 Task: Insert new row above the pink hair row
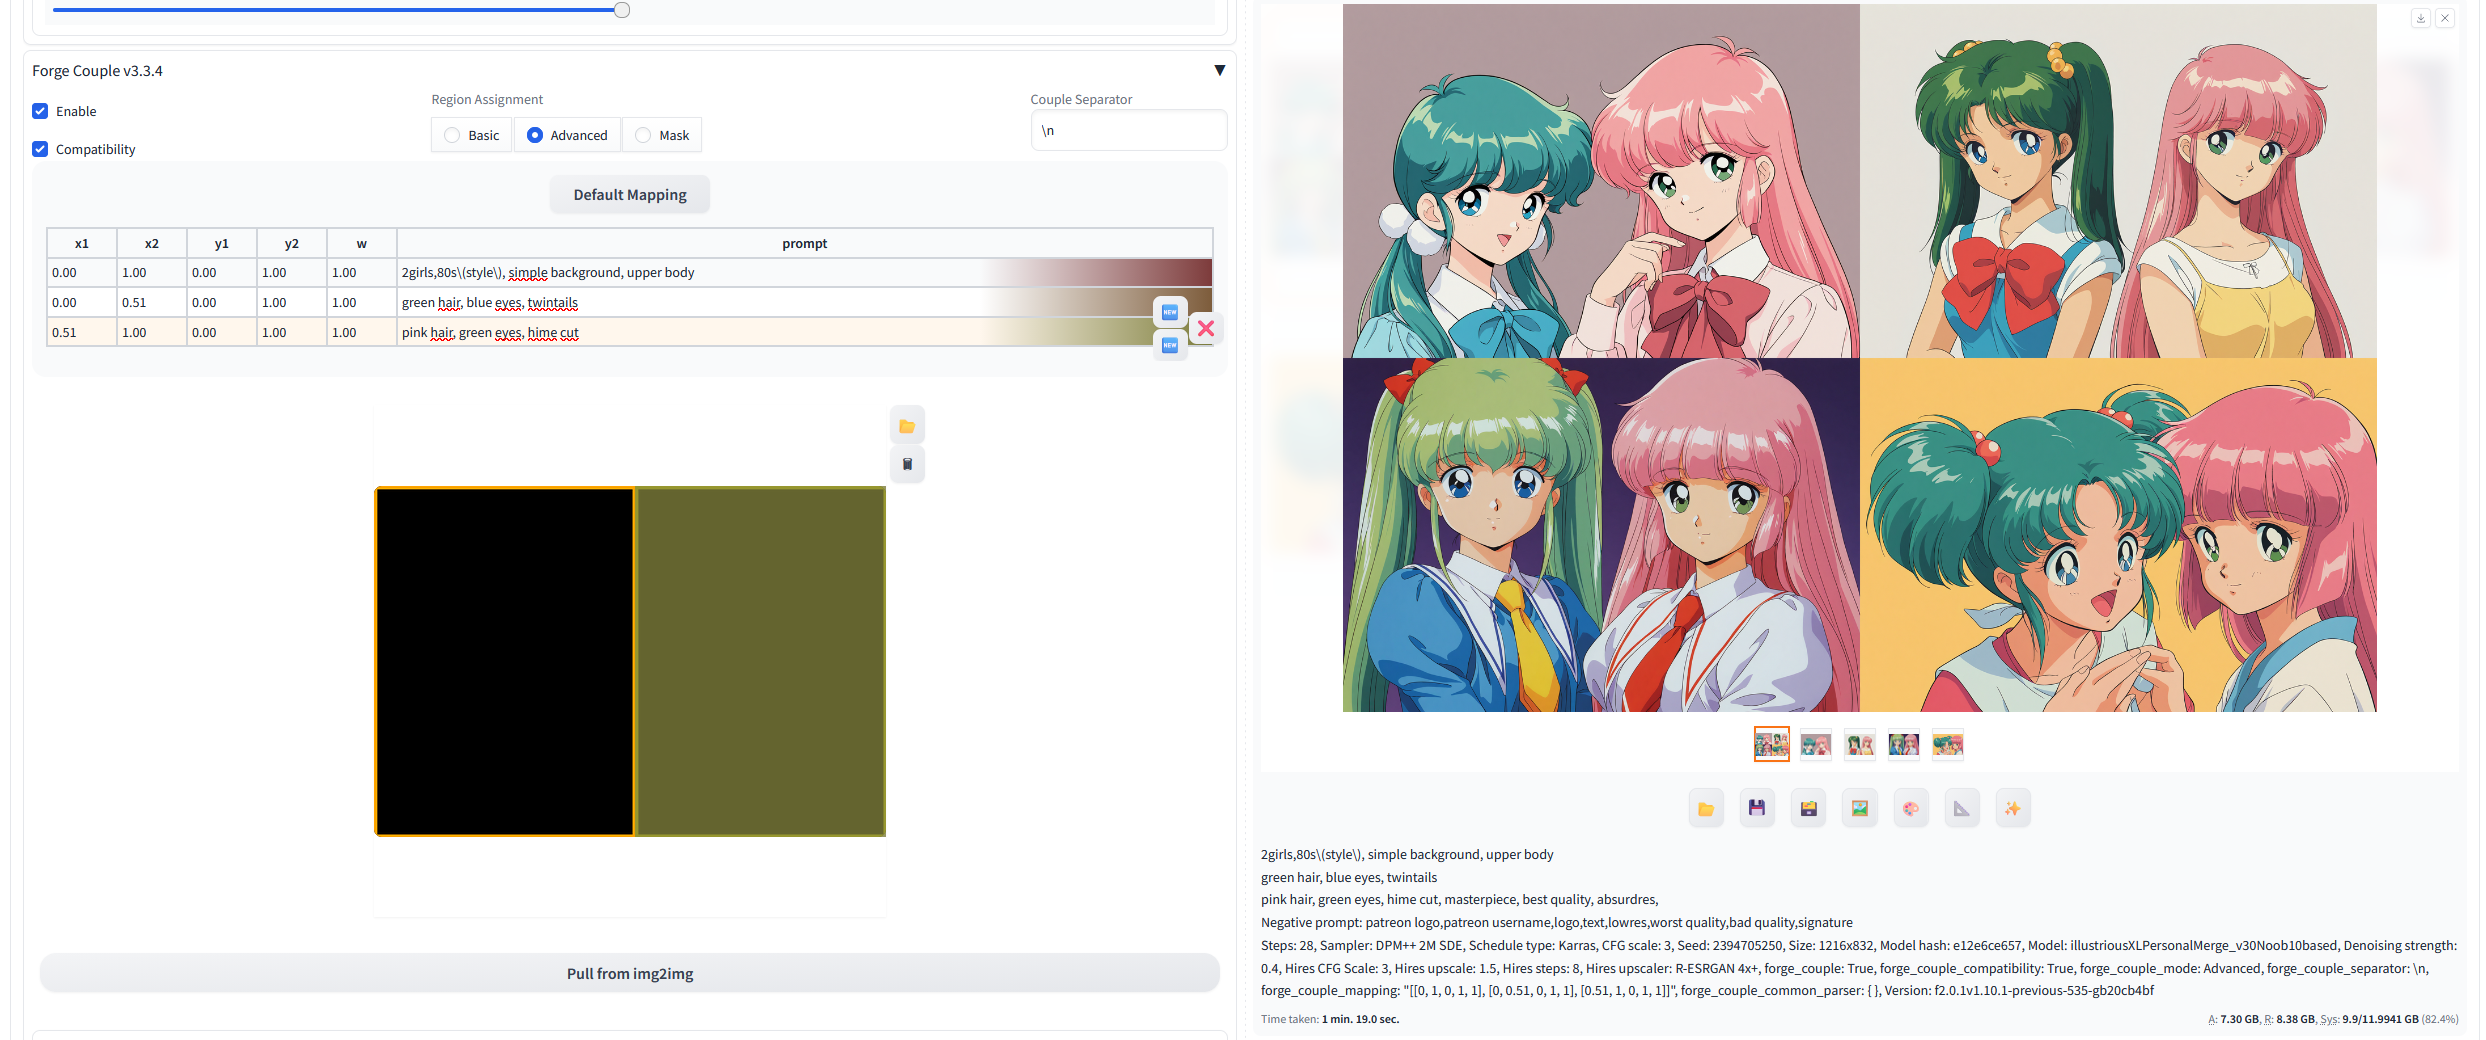point(1170,312)
